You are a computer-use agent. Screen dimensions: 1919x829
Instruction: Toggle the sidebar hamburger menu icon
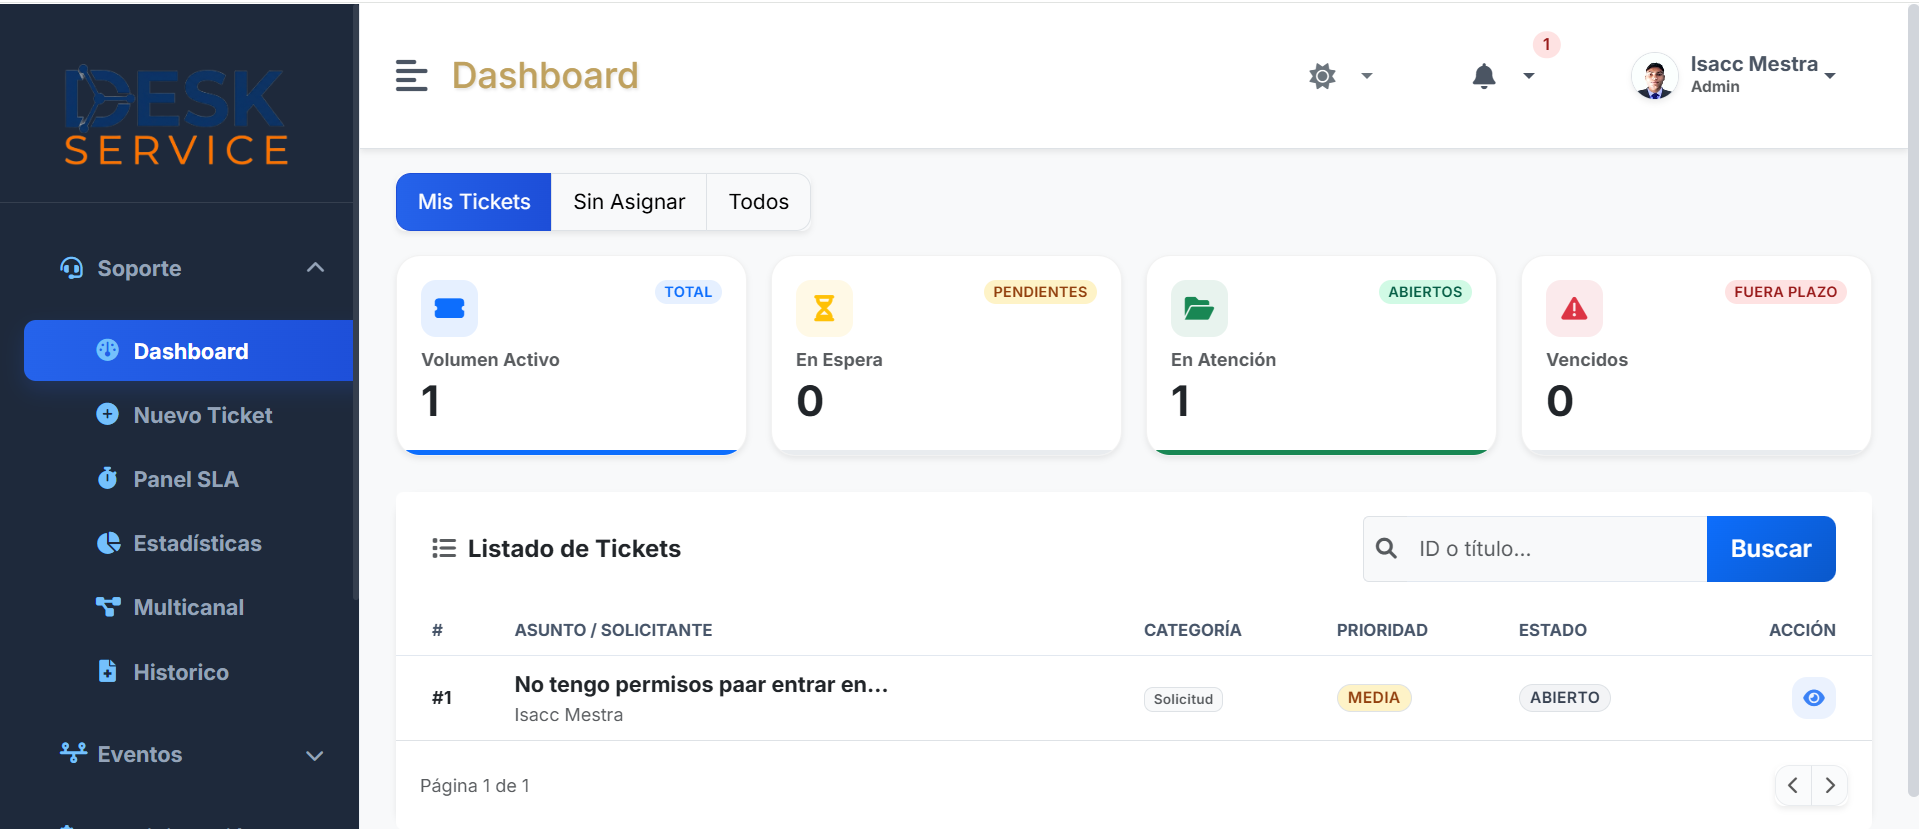(411, 76)
